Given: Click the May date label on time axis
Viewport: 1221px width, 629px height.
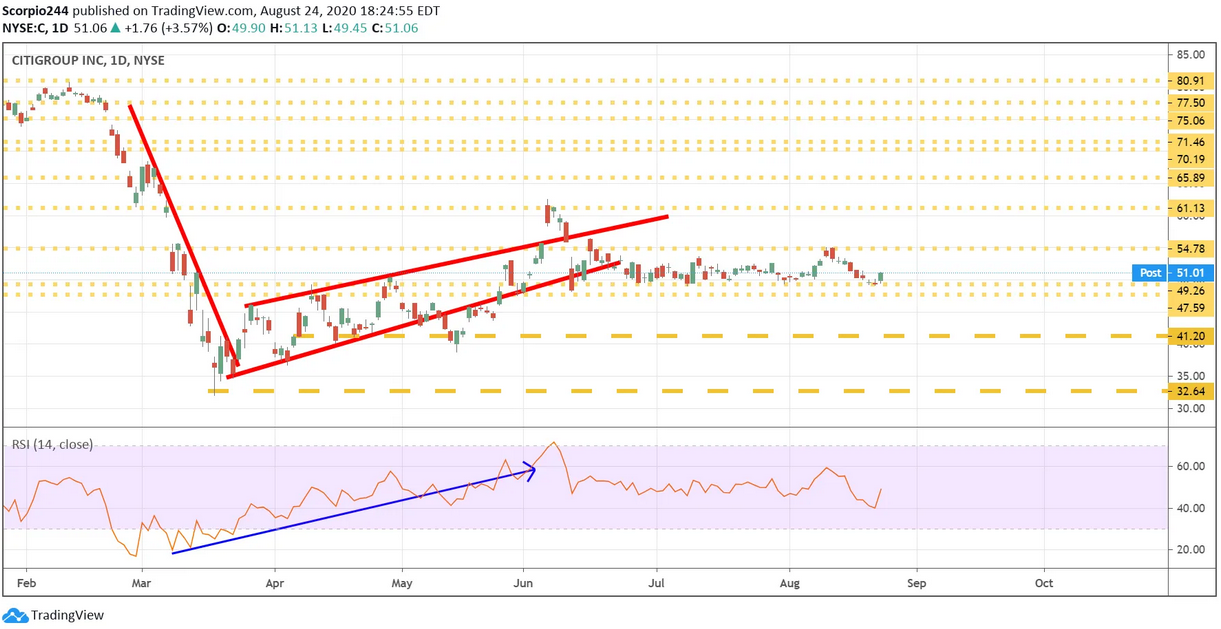Looking at the screenshot, I should [x=402, y=581].
